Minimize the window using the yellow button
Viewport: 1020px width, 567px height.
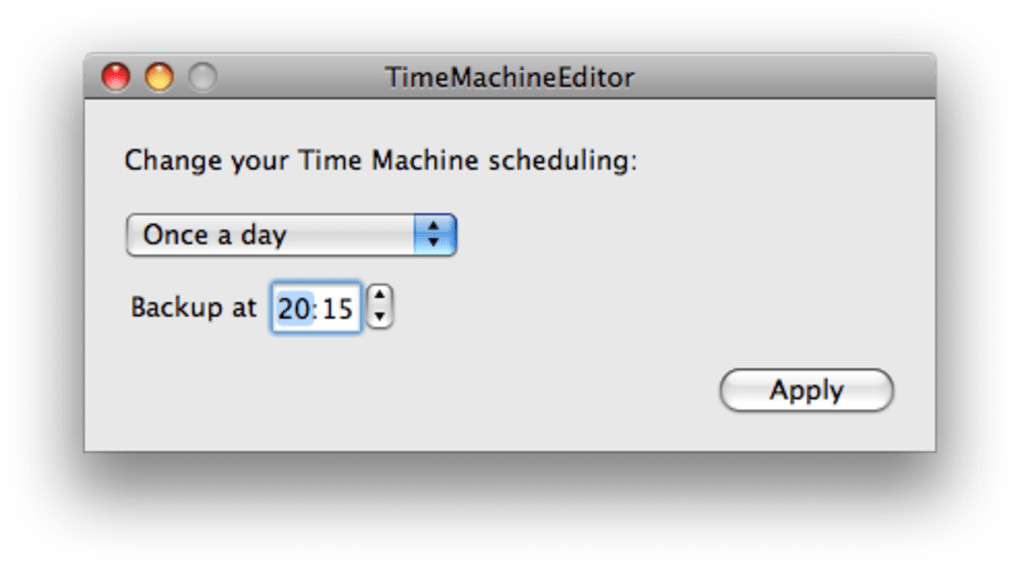pyautogui.click(x=159, y=77)
